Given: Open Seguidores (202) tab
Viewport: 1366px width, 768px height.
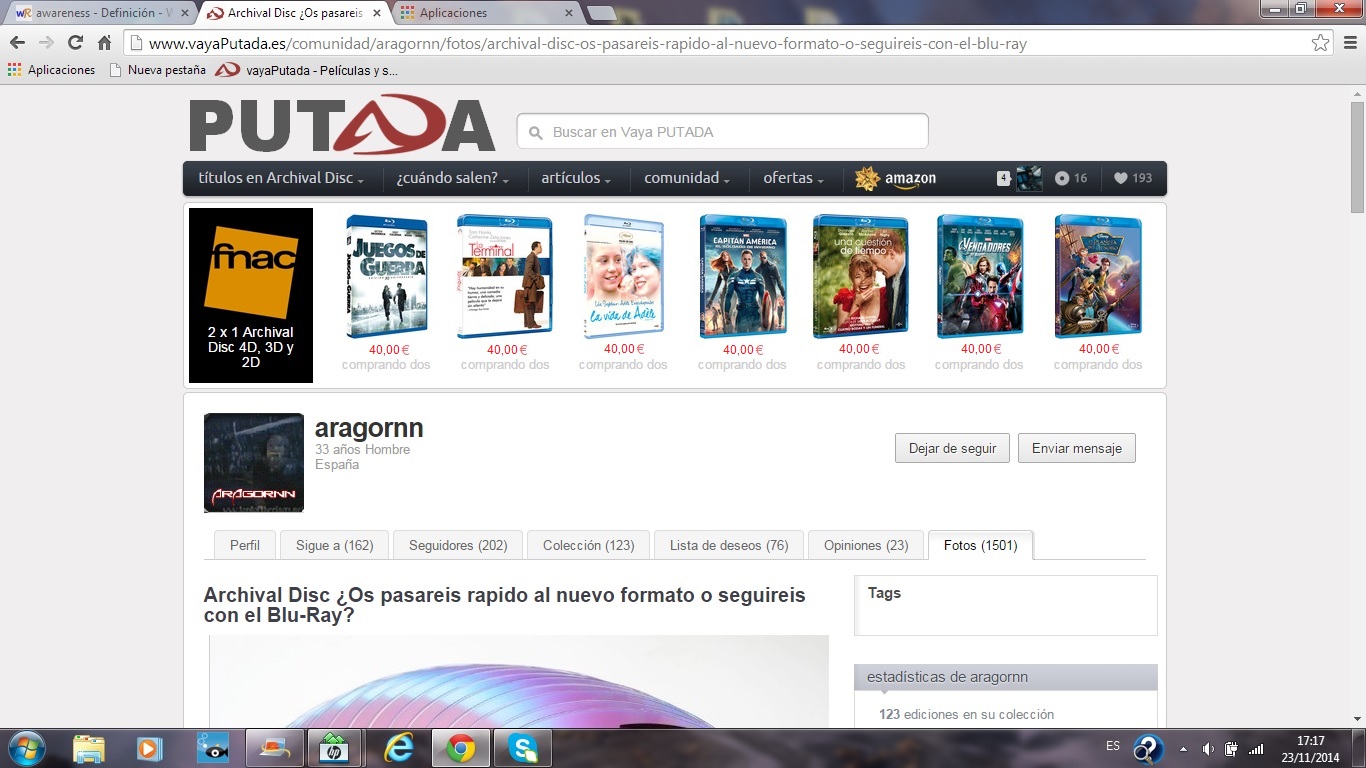Looking at the screenshot, I should (x=458, y=545).
